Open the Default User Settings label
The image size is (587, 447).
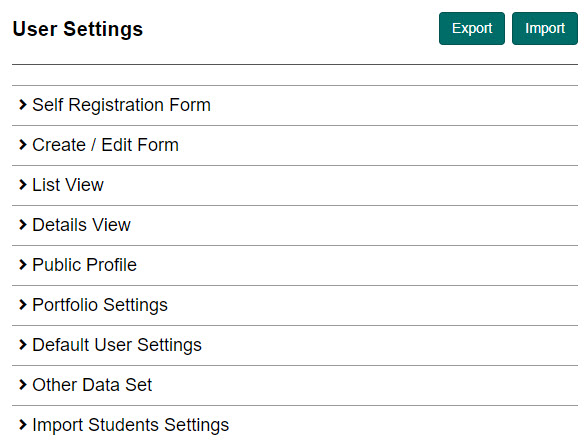click(x=117, y=346)
